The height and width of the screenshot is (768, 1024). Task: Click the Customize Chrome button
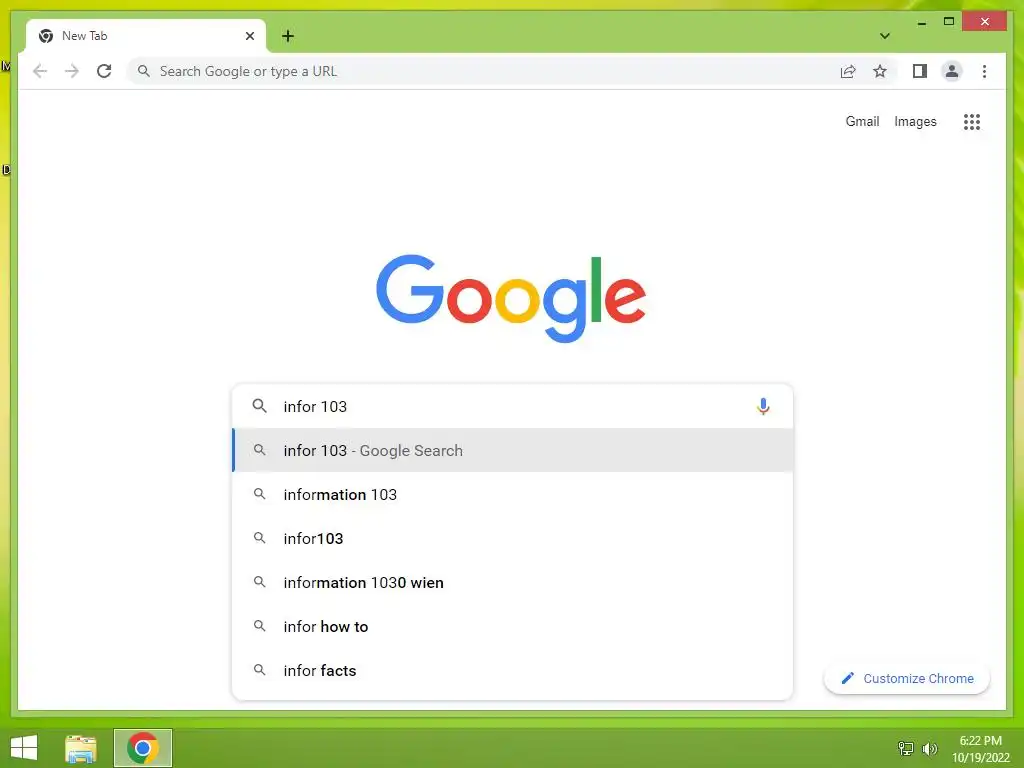pyautogui.click(x=906, y=679)
